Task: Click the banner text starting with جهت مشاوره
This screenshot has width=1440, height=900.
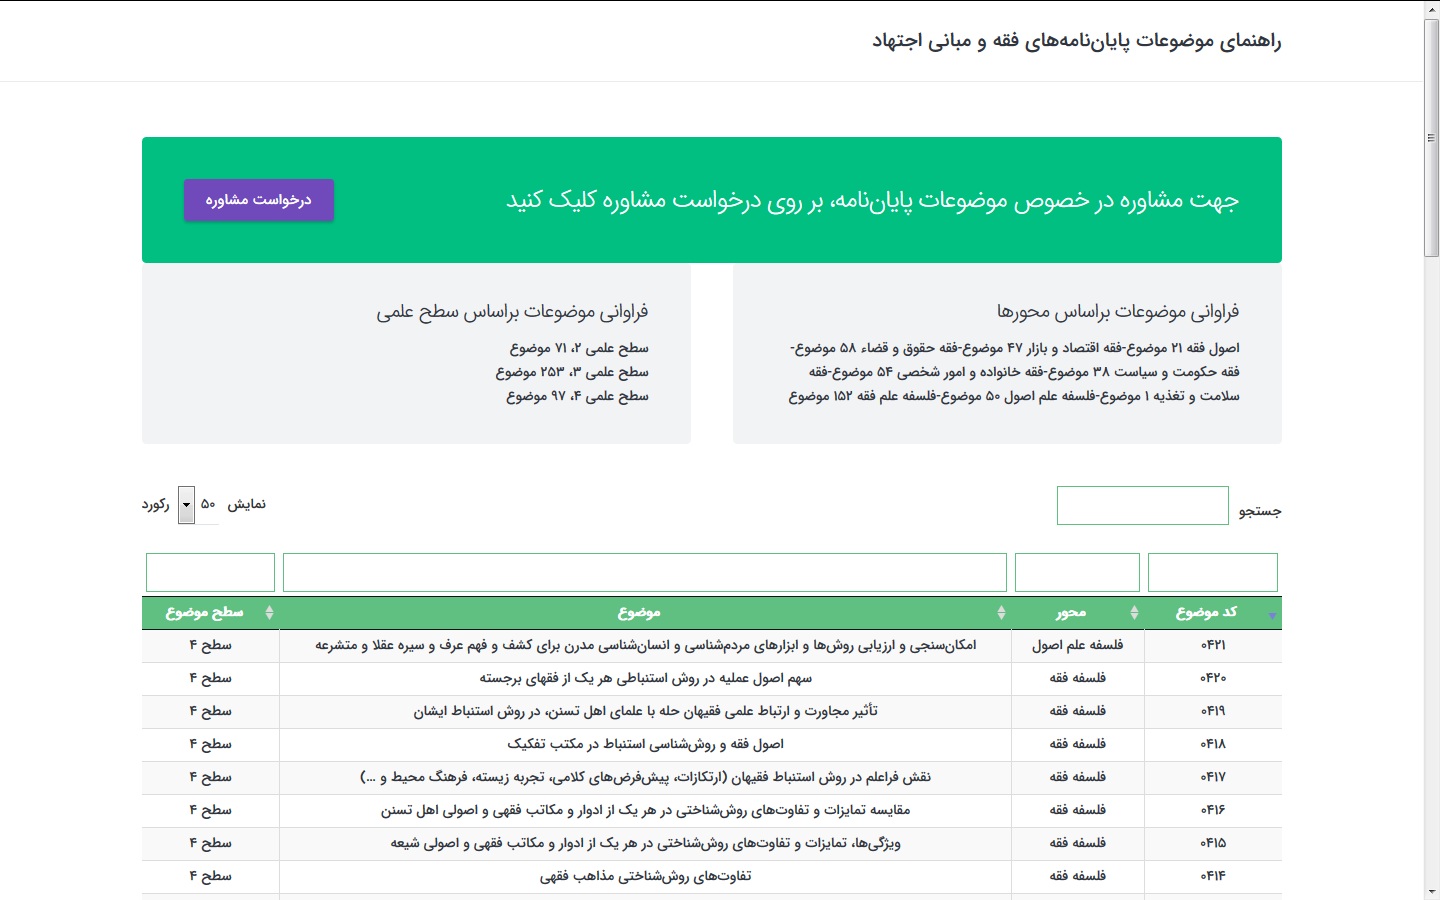Action: coord(873,201)
